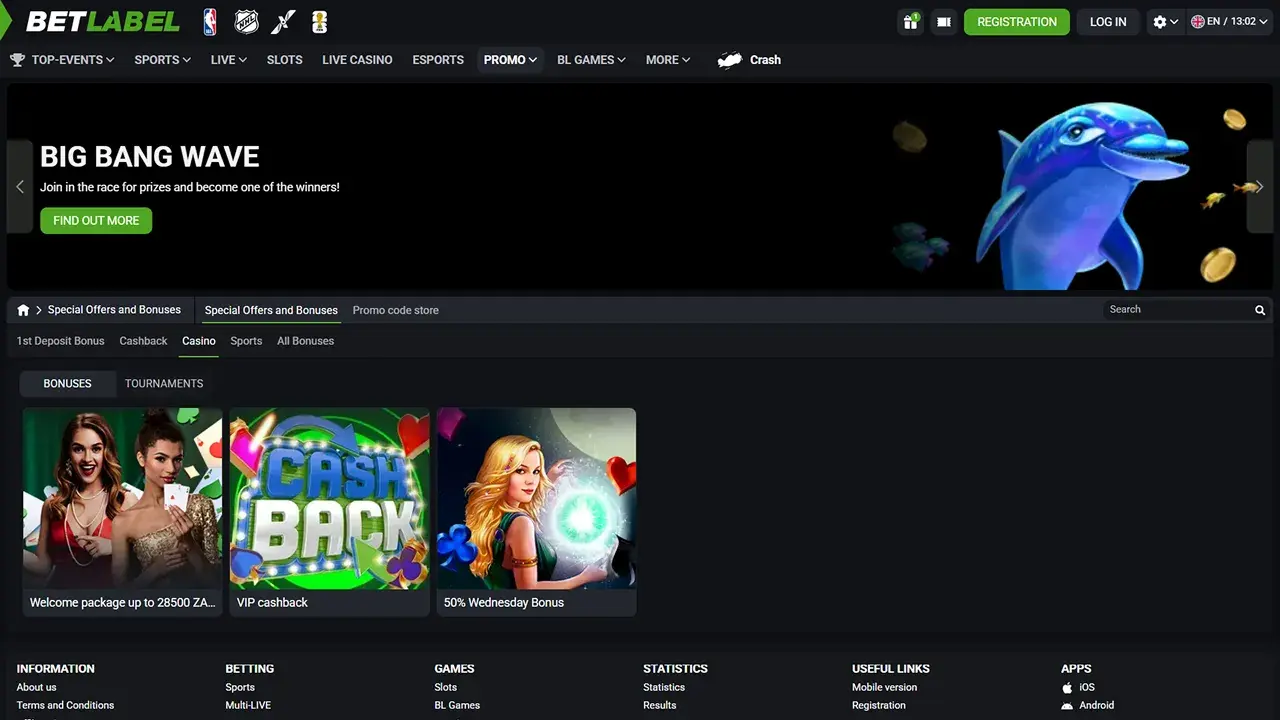Expand the SPORTS menu
Viewport: 1280px width, 720px height.
tap(162, 60)
